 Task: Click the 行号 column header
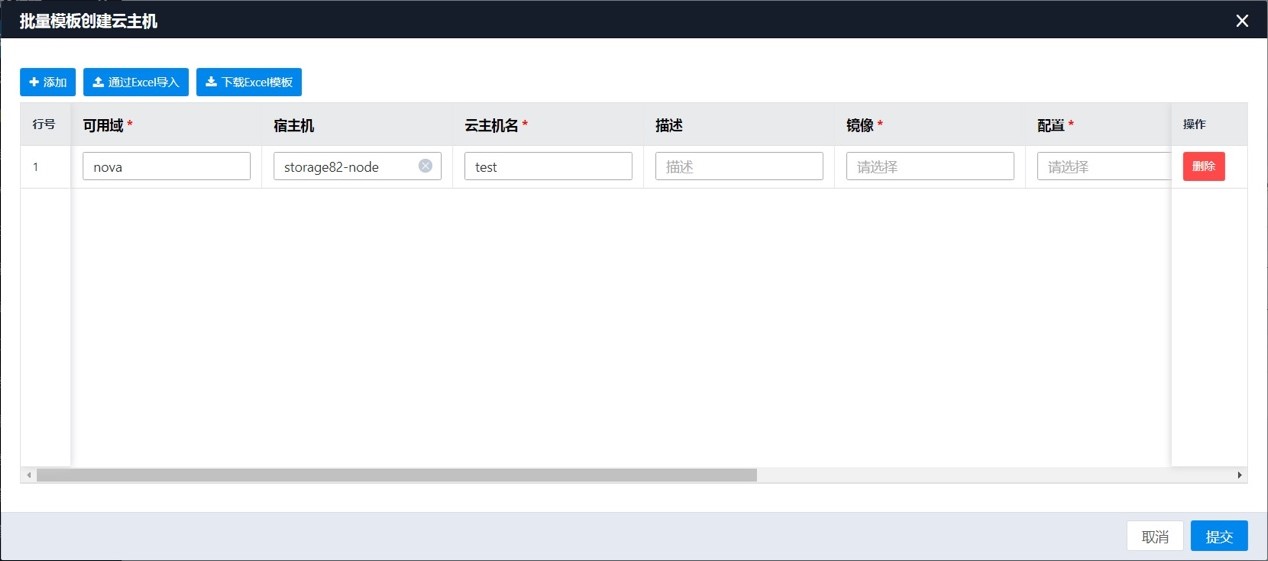pyautogui.click(x=45, y=124)
